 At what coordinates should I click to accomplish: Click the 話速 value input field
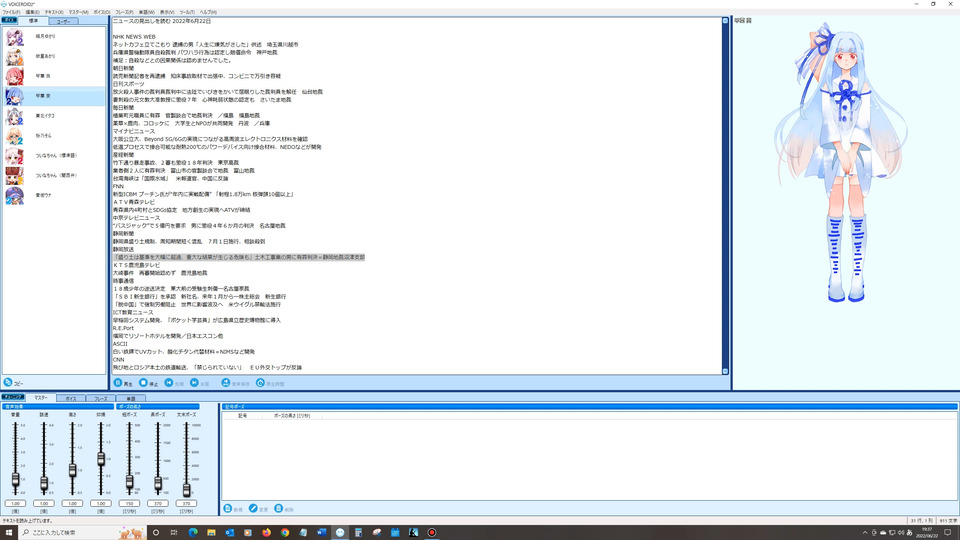tap(44, 503)
